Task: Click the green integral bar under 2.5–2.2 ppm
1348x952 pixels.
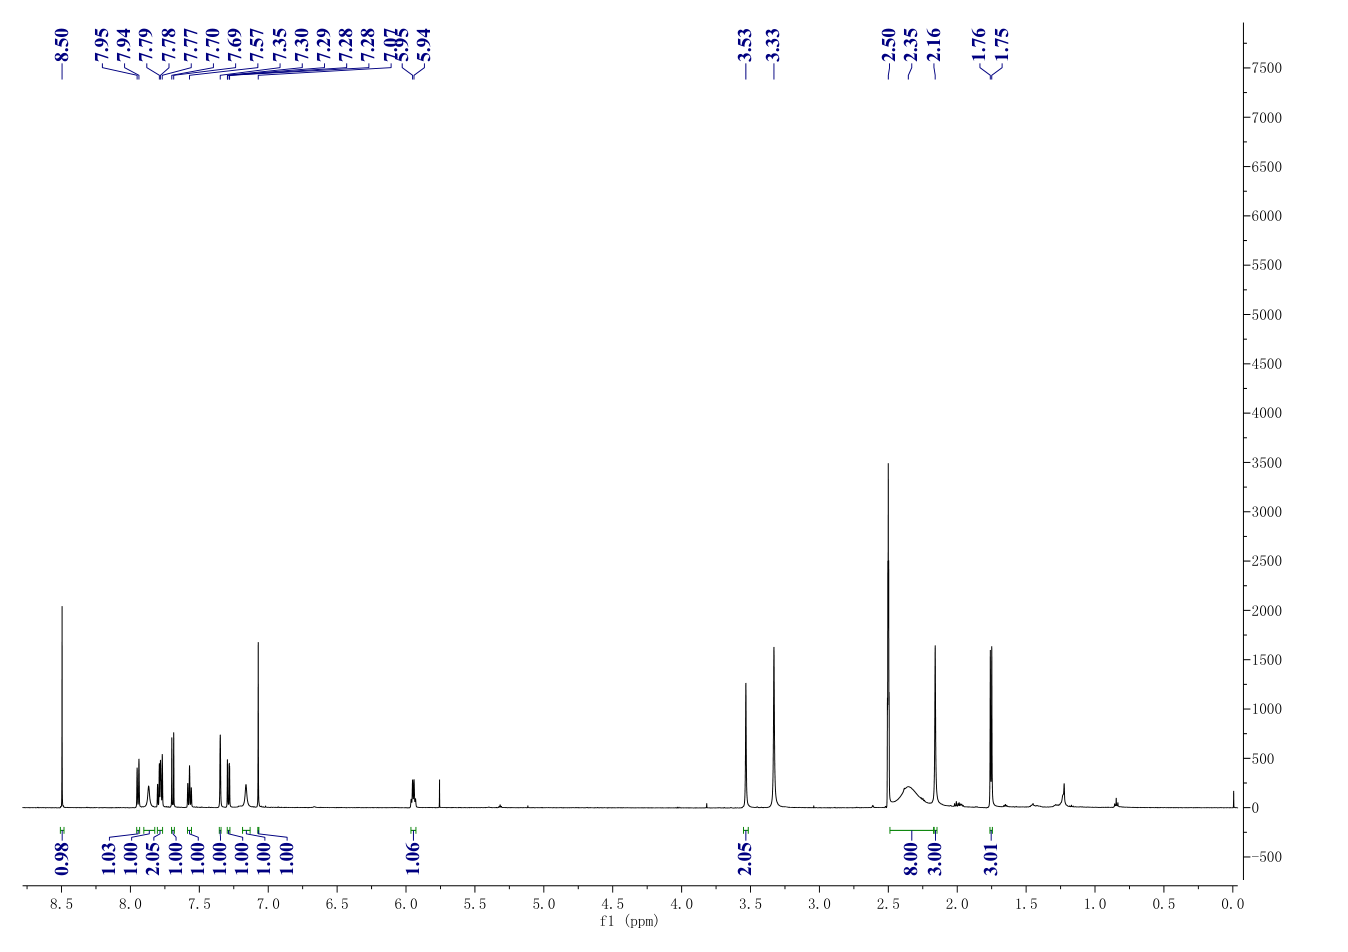Action: pyautogui.click(x=912, y=830)
